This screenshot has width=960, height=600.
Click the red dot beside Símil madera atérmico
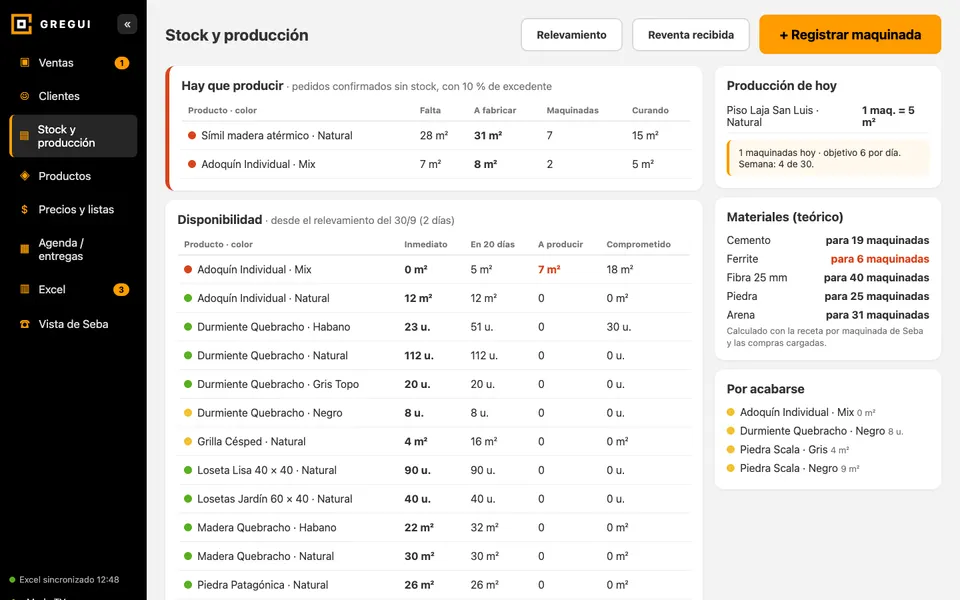click(192, 135)
